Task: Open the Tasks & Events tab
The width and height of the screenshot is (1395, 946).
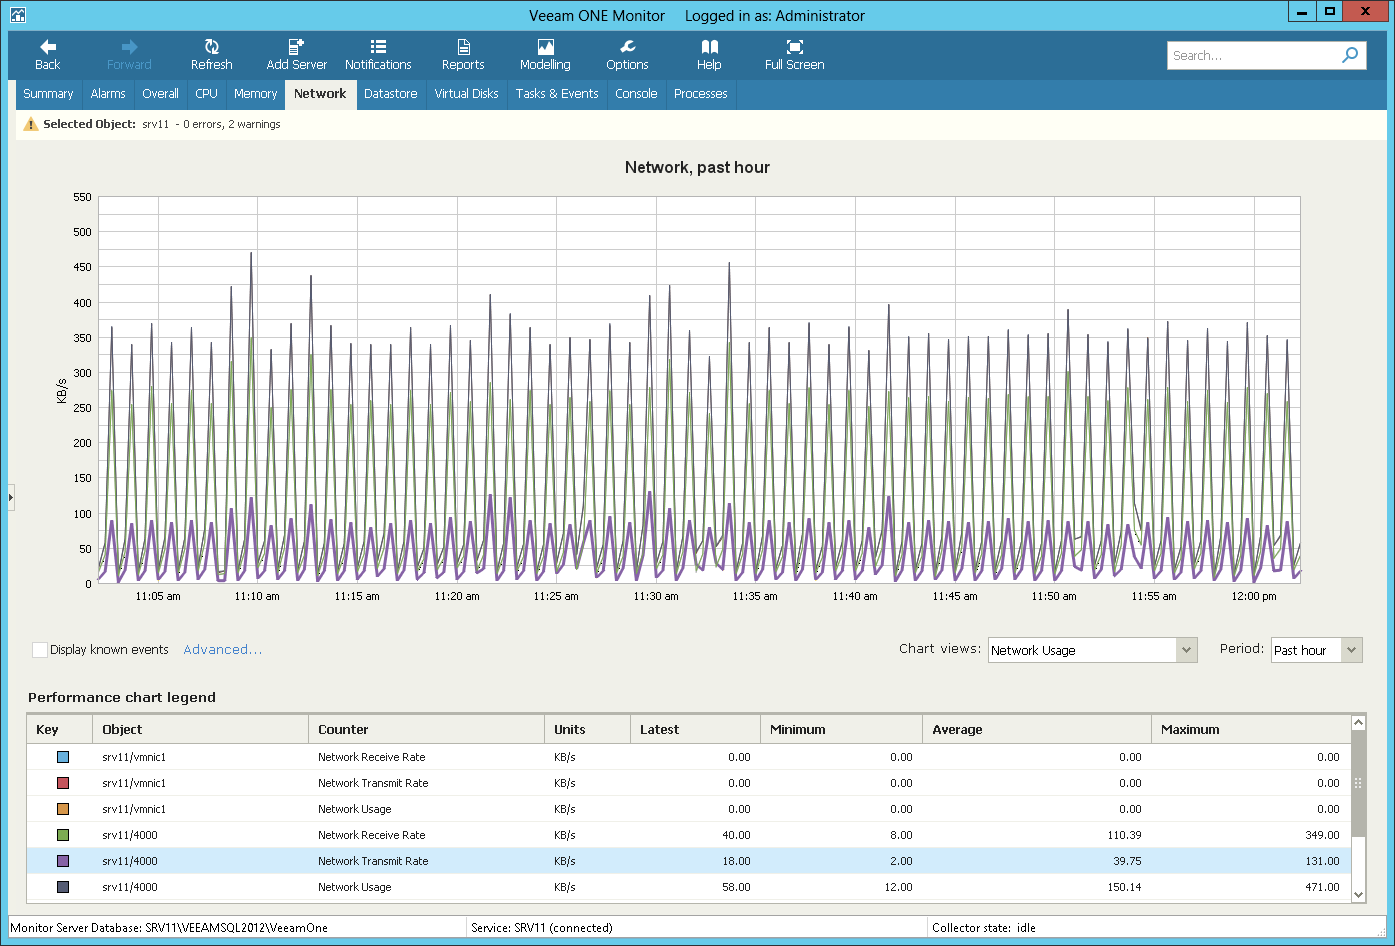Action: pyautogui.click(x=557, y=94)
